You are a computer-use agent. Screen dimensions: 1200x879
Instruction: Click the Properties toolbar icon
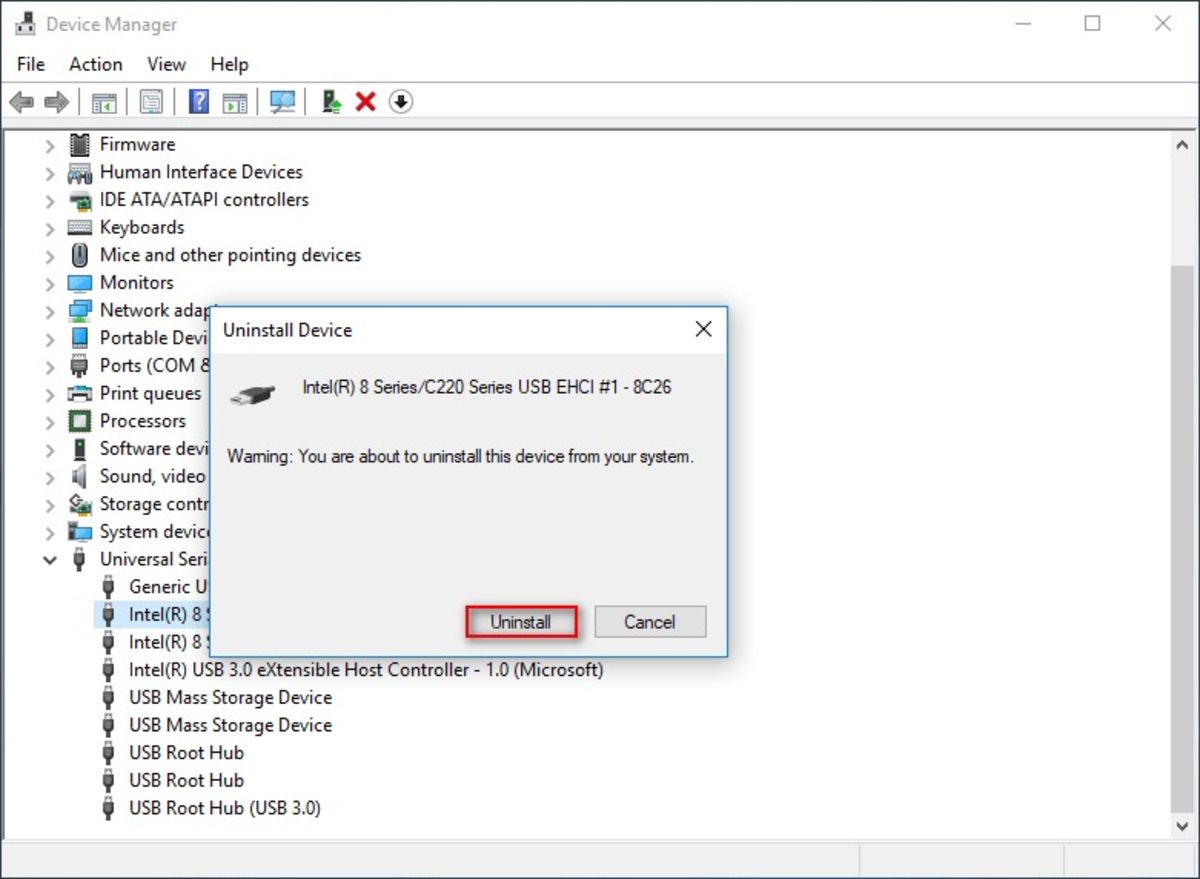click(x=151, y=102)
